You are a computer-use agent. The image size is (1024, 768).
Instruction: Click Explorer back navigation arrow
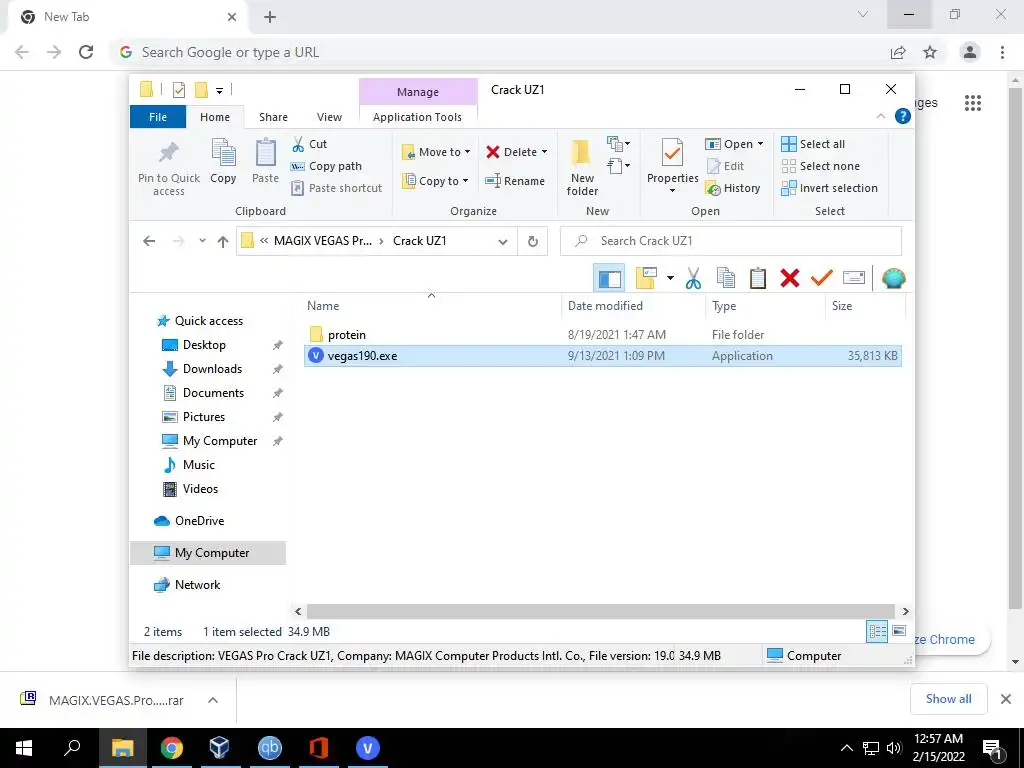pyautogui.click(x=149, y=241)
